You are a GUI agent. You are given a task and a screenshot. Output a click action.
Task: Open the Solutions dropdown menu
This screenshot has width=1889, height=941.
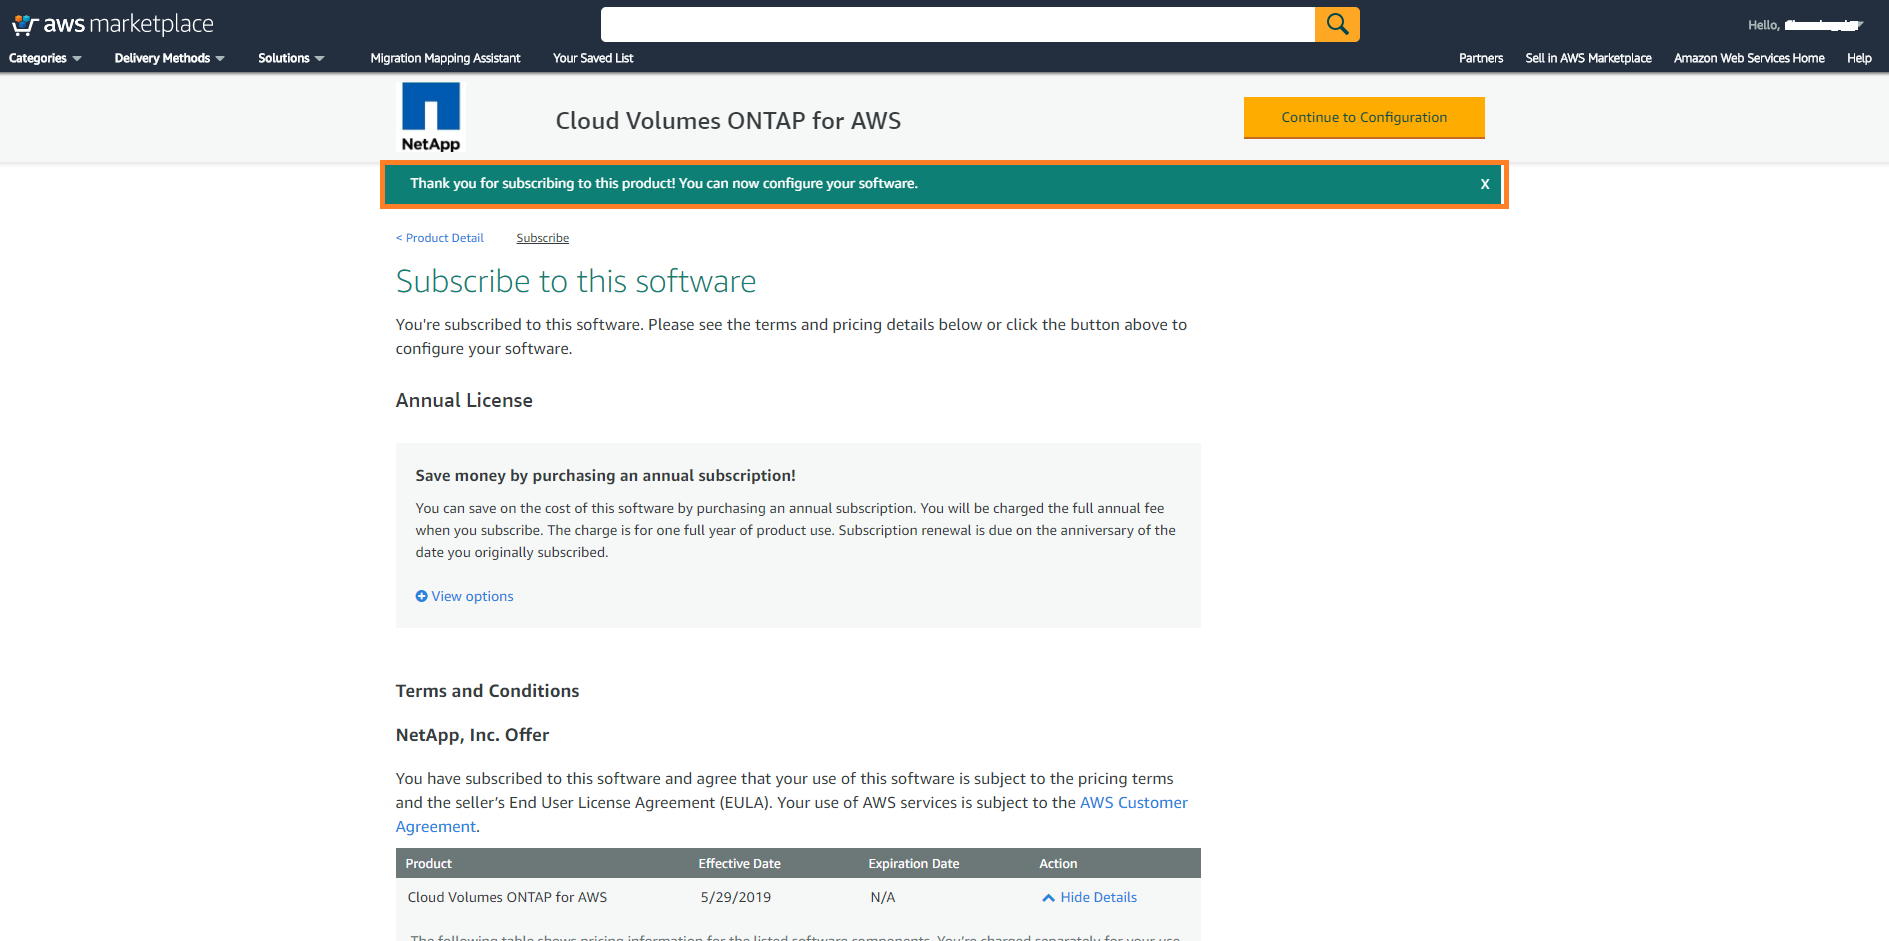[291, 58]
